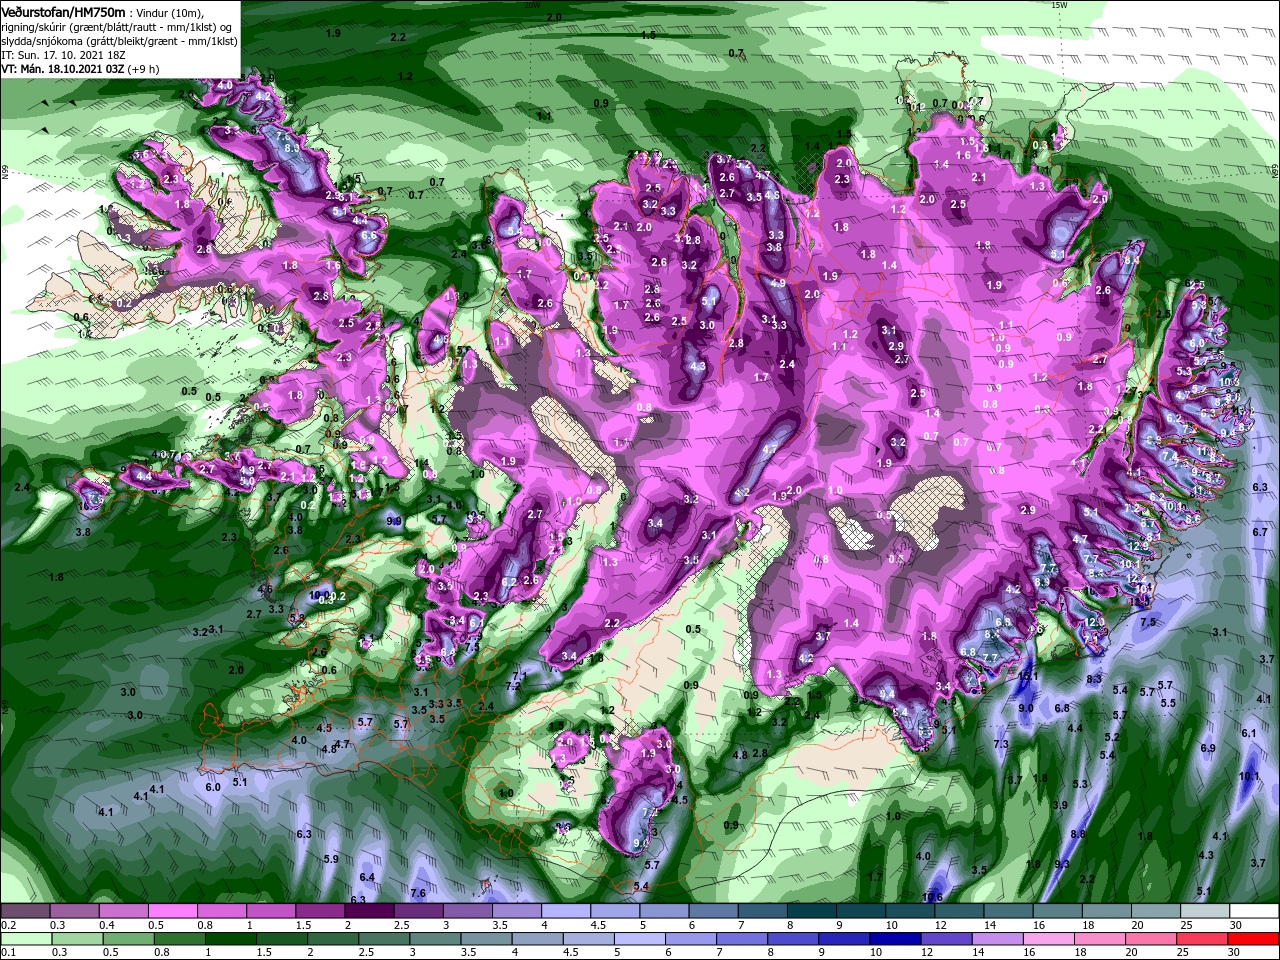This screenshot has width=1280, height=960.
Task: Pick the dark purple 2 swatch in upper legend row
Action: click(369, 911)
